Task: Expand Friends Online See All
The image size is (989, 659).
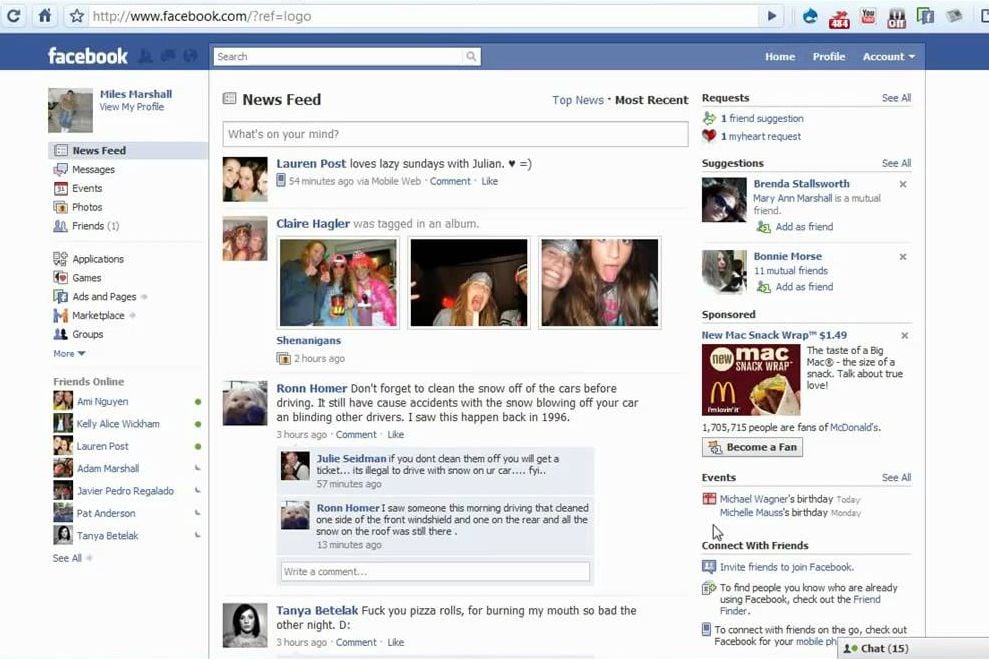Action: [72, 558]
